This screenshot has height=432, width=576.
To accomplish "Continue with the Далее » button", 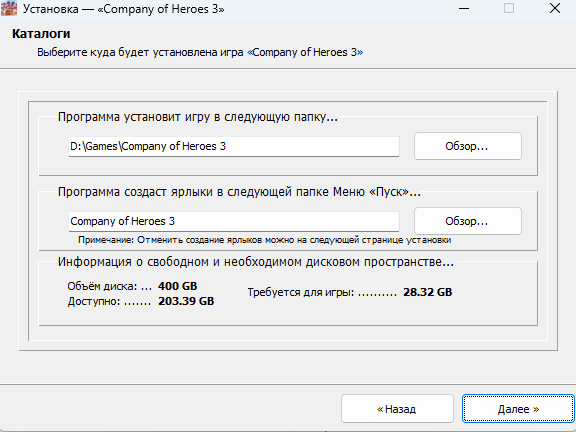I will tap(518, 409).
